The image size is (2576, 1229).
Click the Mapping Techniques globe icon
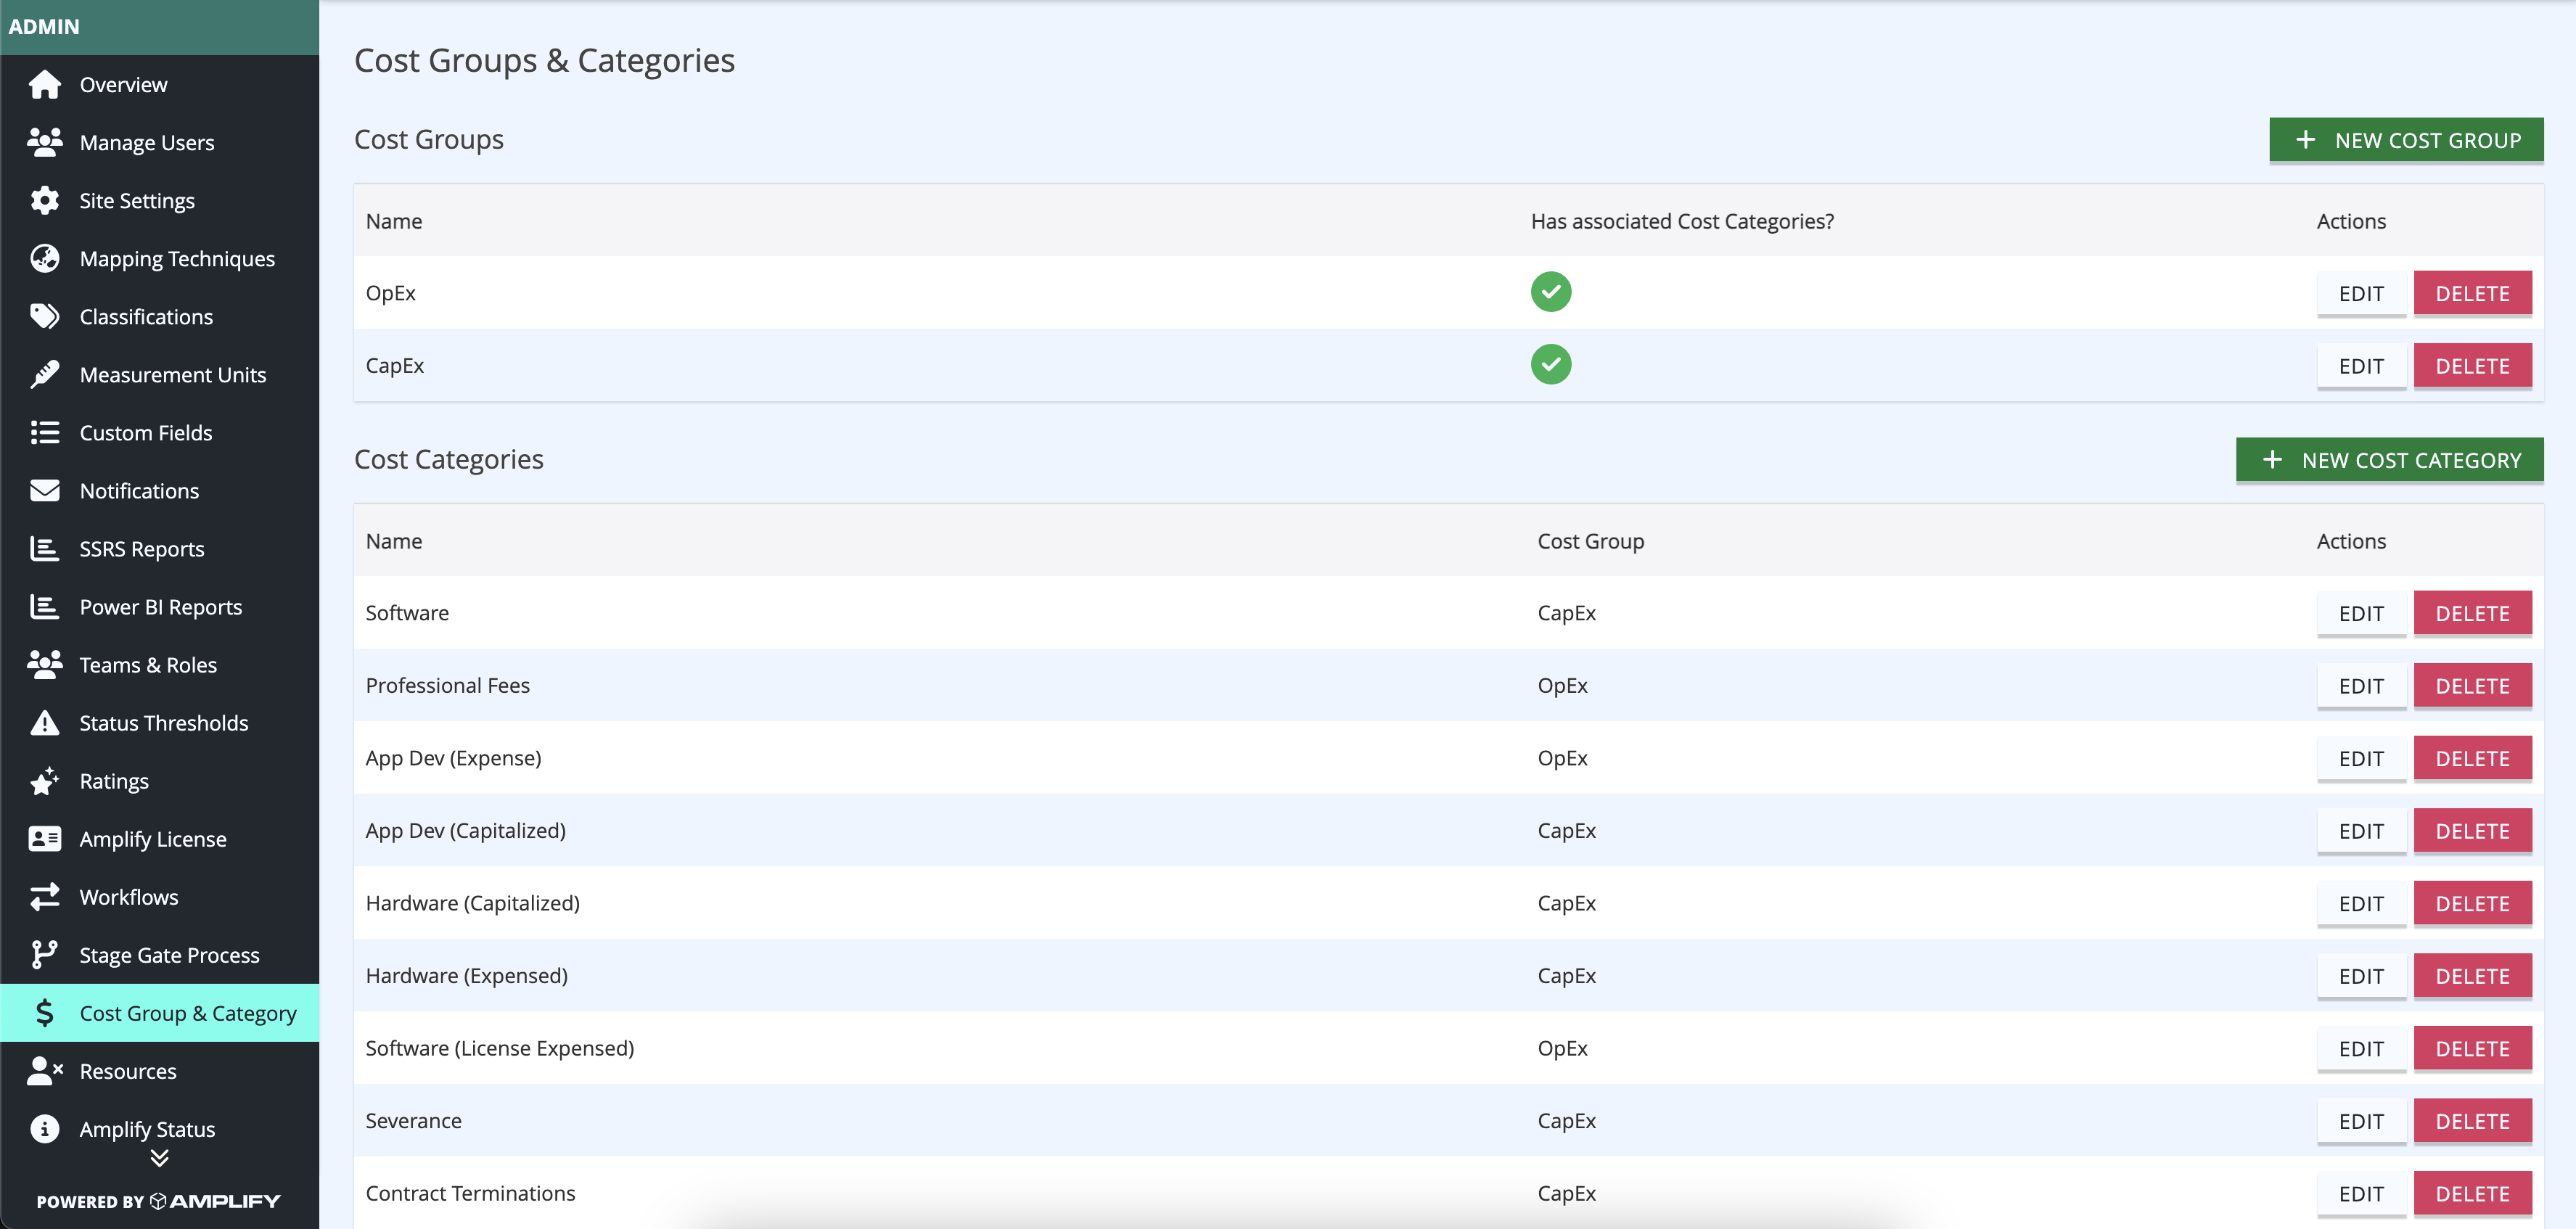coord(44,259)
